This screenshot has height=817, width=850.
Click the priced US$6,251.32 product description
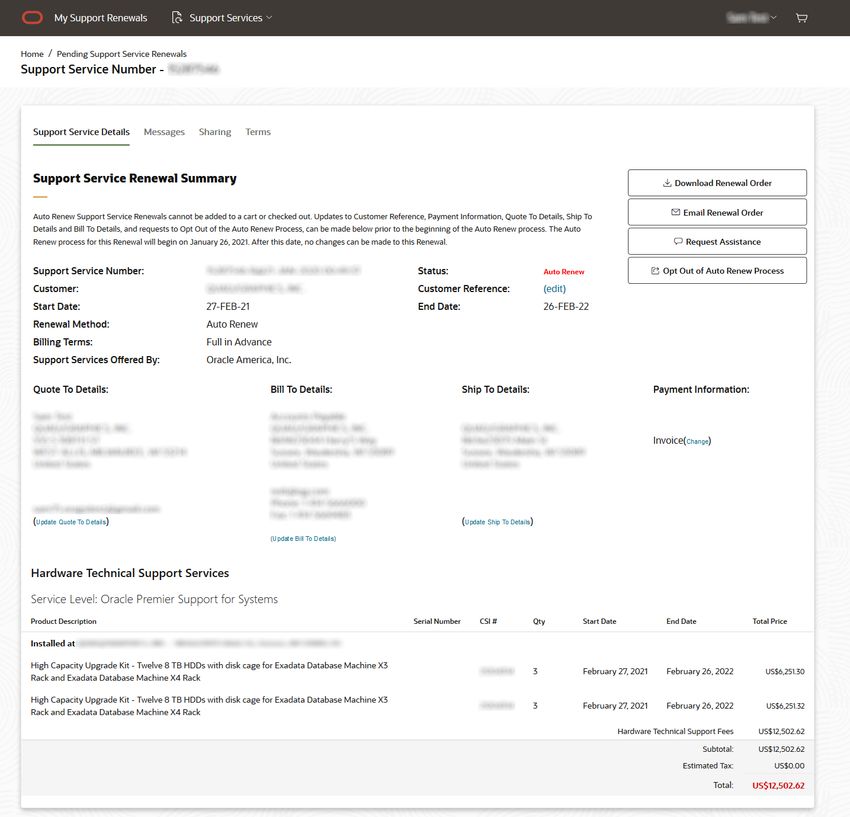pyautogui.click(x=209, y=706)
